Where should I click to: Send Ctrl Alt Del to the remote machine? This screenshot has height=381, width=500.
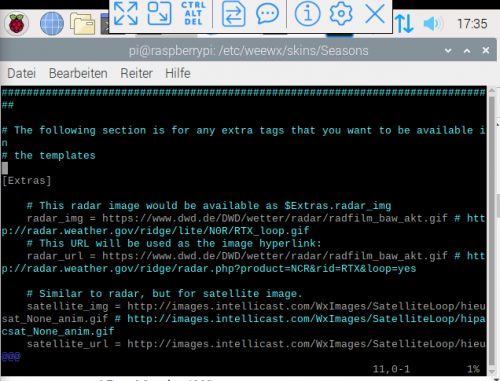[193, 13]
